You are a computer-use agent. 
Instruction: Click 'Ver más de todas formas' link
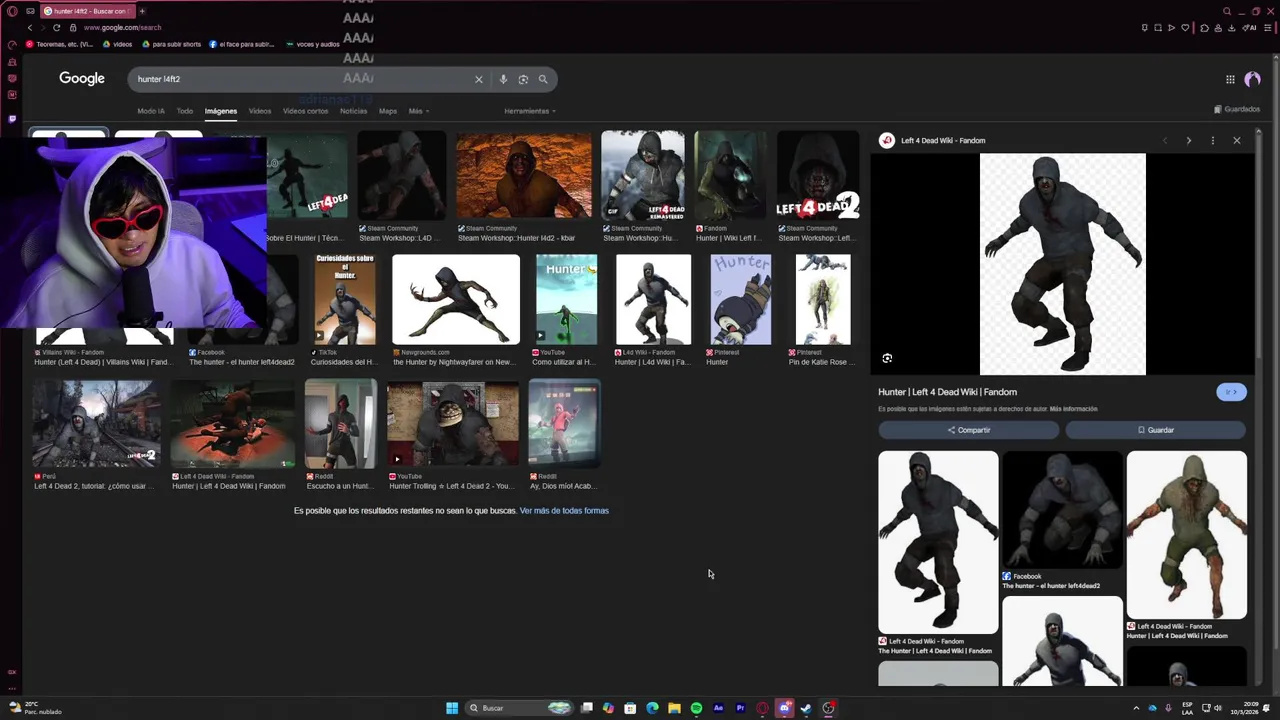point(564,511)
